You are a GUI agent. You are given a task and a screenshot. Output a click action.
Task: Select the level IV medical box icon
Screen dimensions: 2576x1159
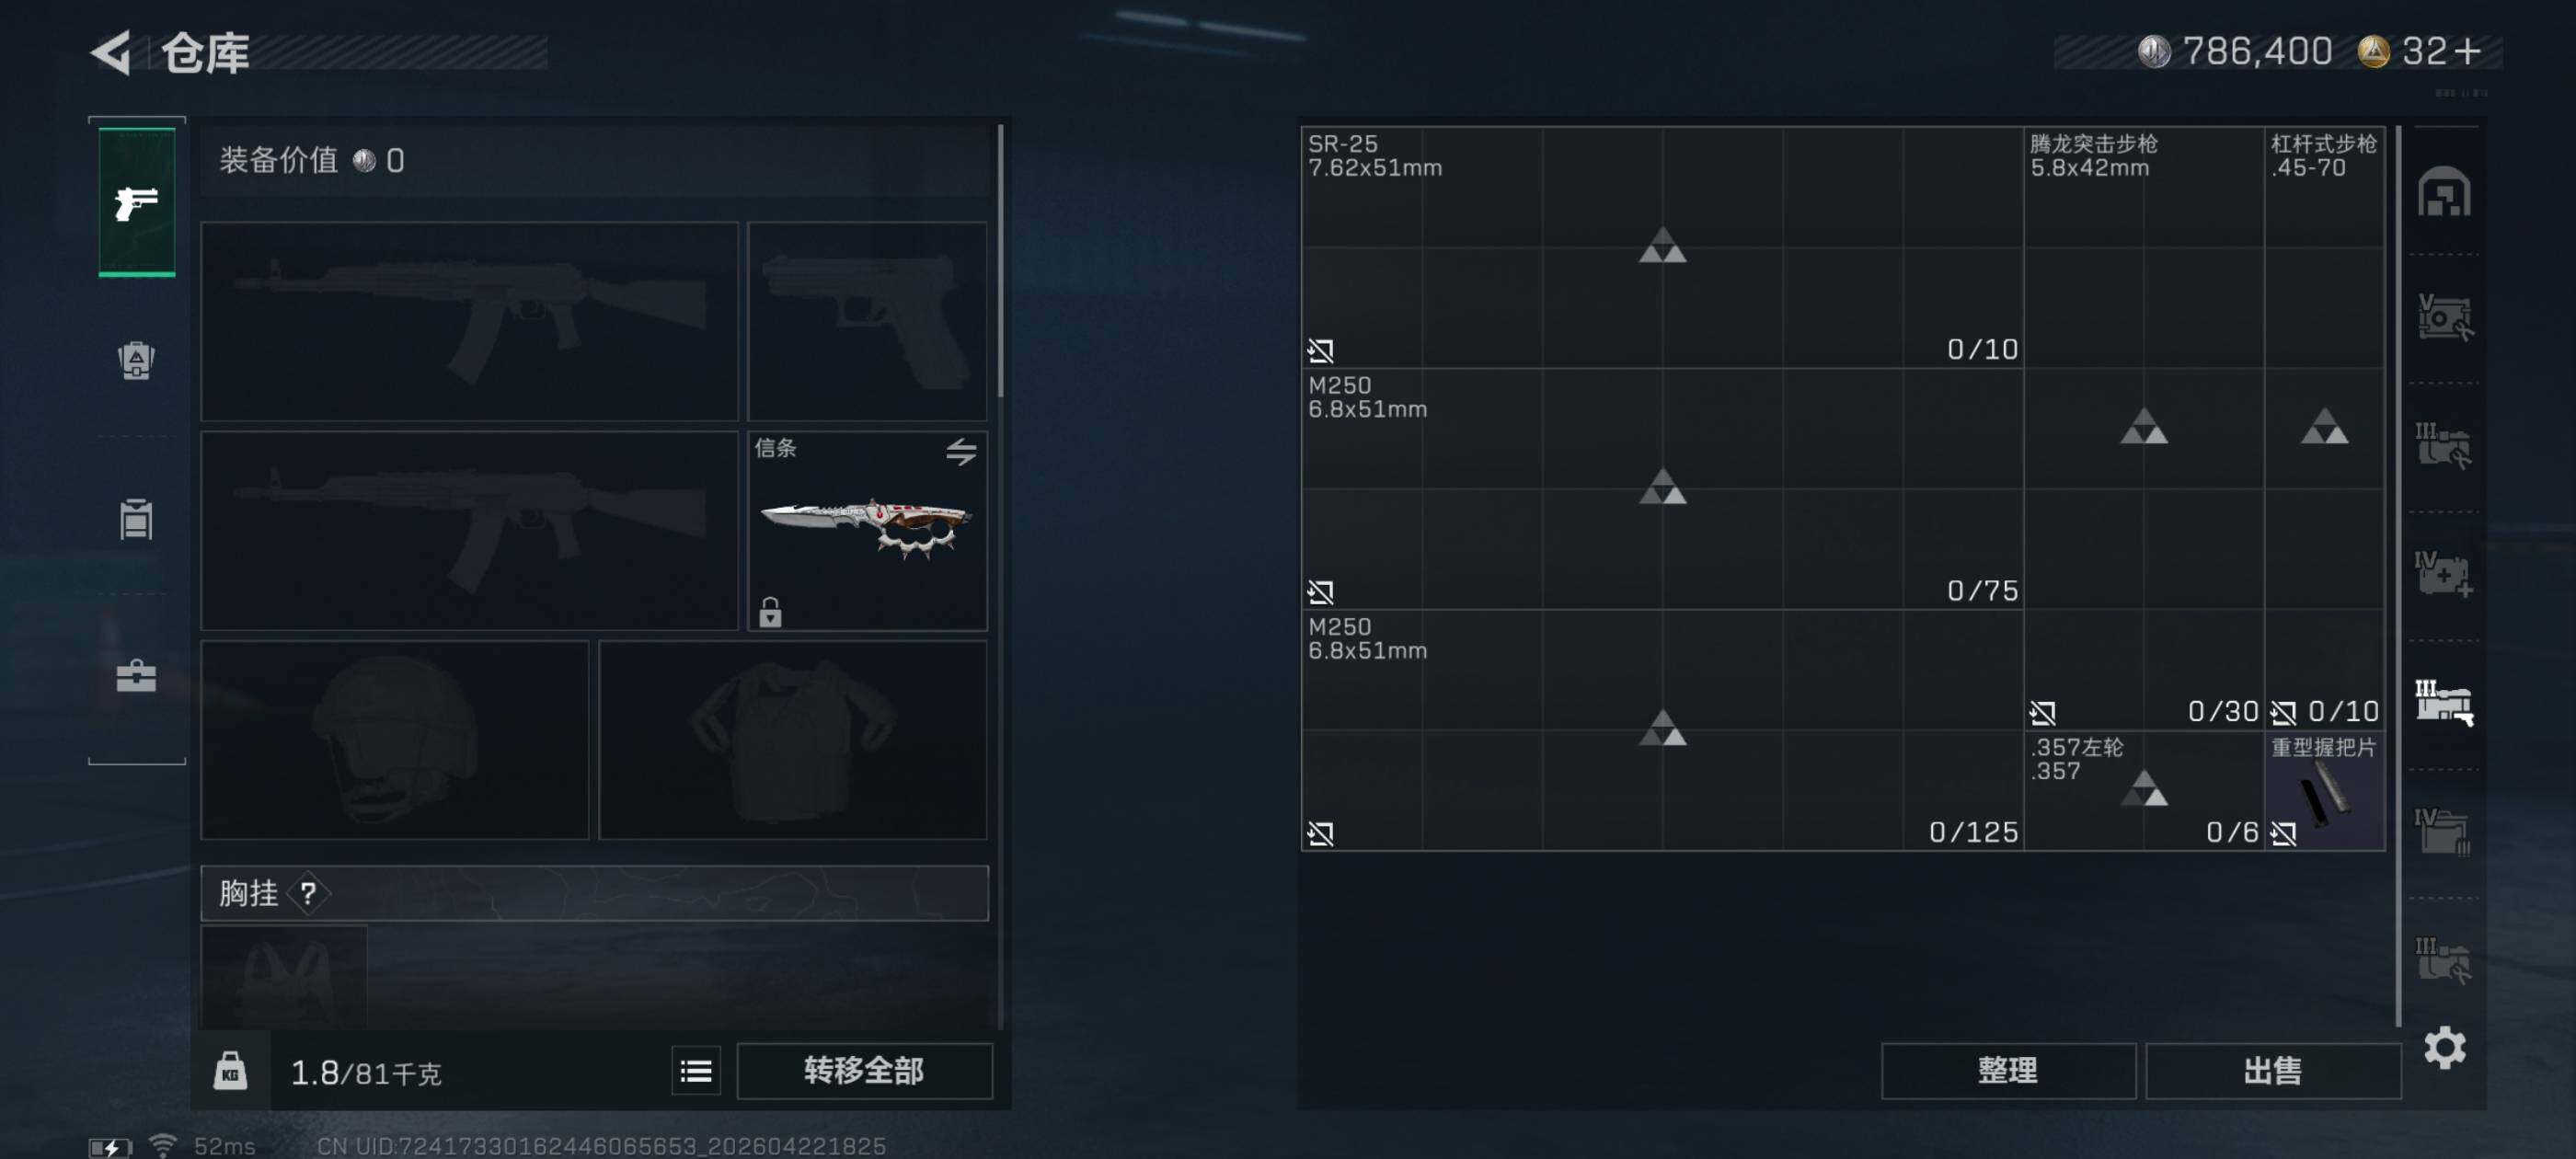pos(2444,573)
